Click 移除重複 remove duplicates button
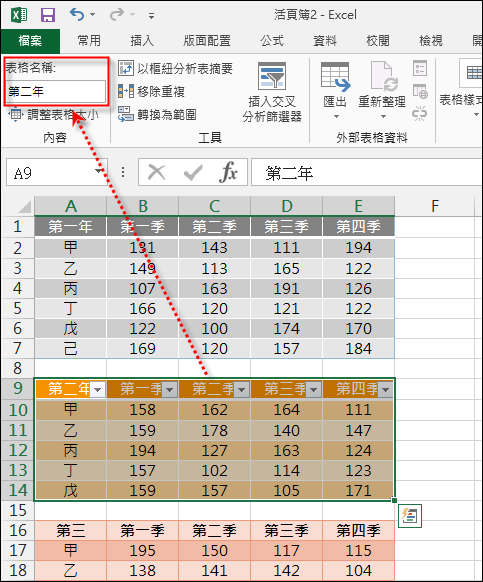This screenshot has height=582, width=483. click(151, 91)
